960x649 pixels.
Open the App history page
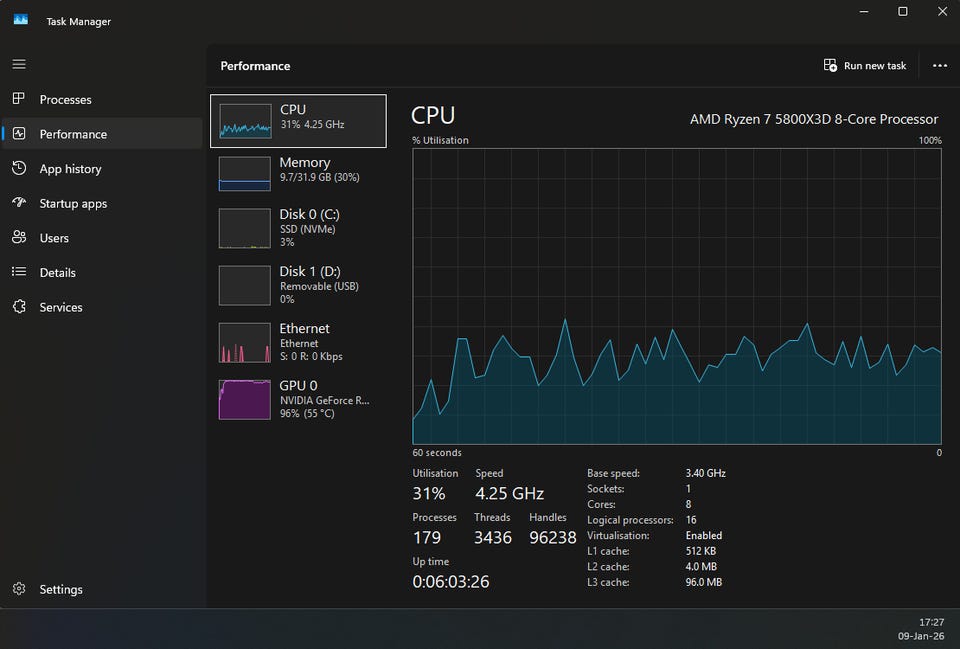click(x=70, y=169)
